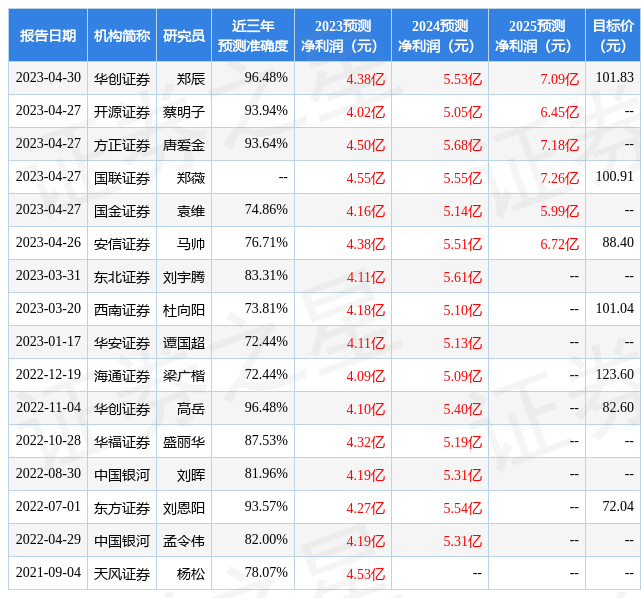Select researcher 袁维
Screen dimensions: 641x598
(191, 211)
